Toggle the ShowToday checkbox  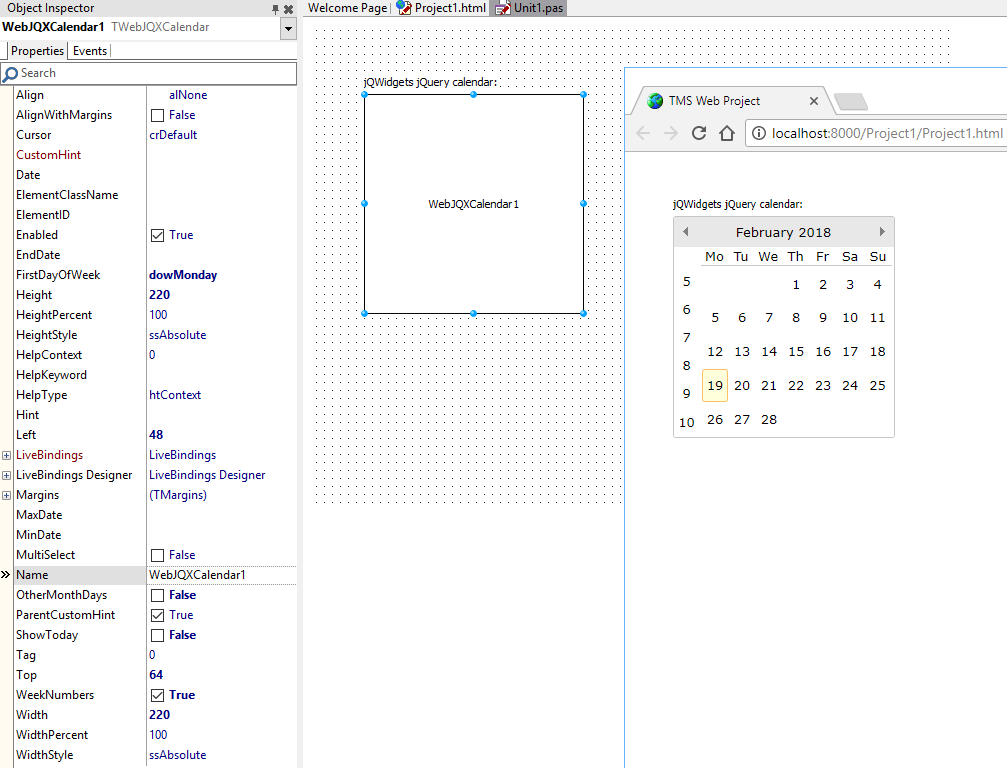157,636
